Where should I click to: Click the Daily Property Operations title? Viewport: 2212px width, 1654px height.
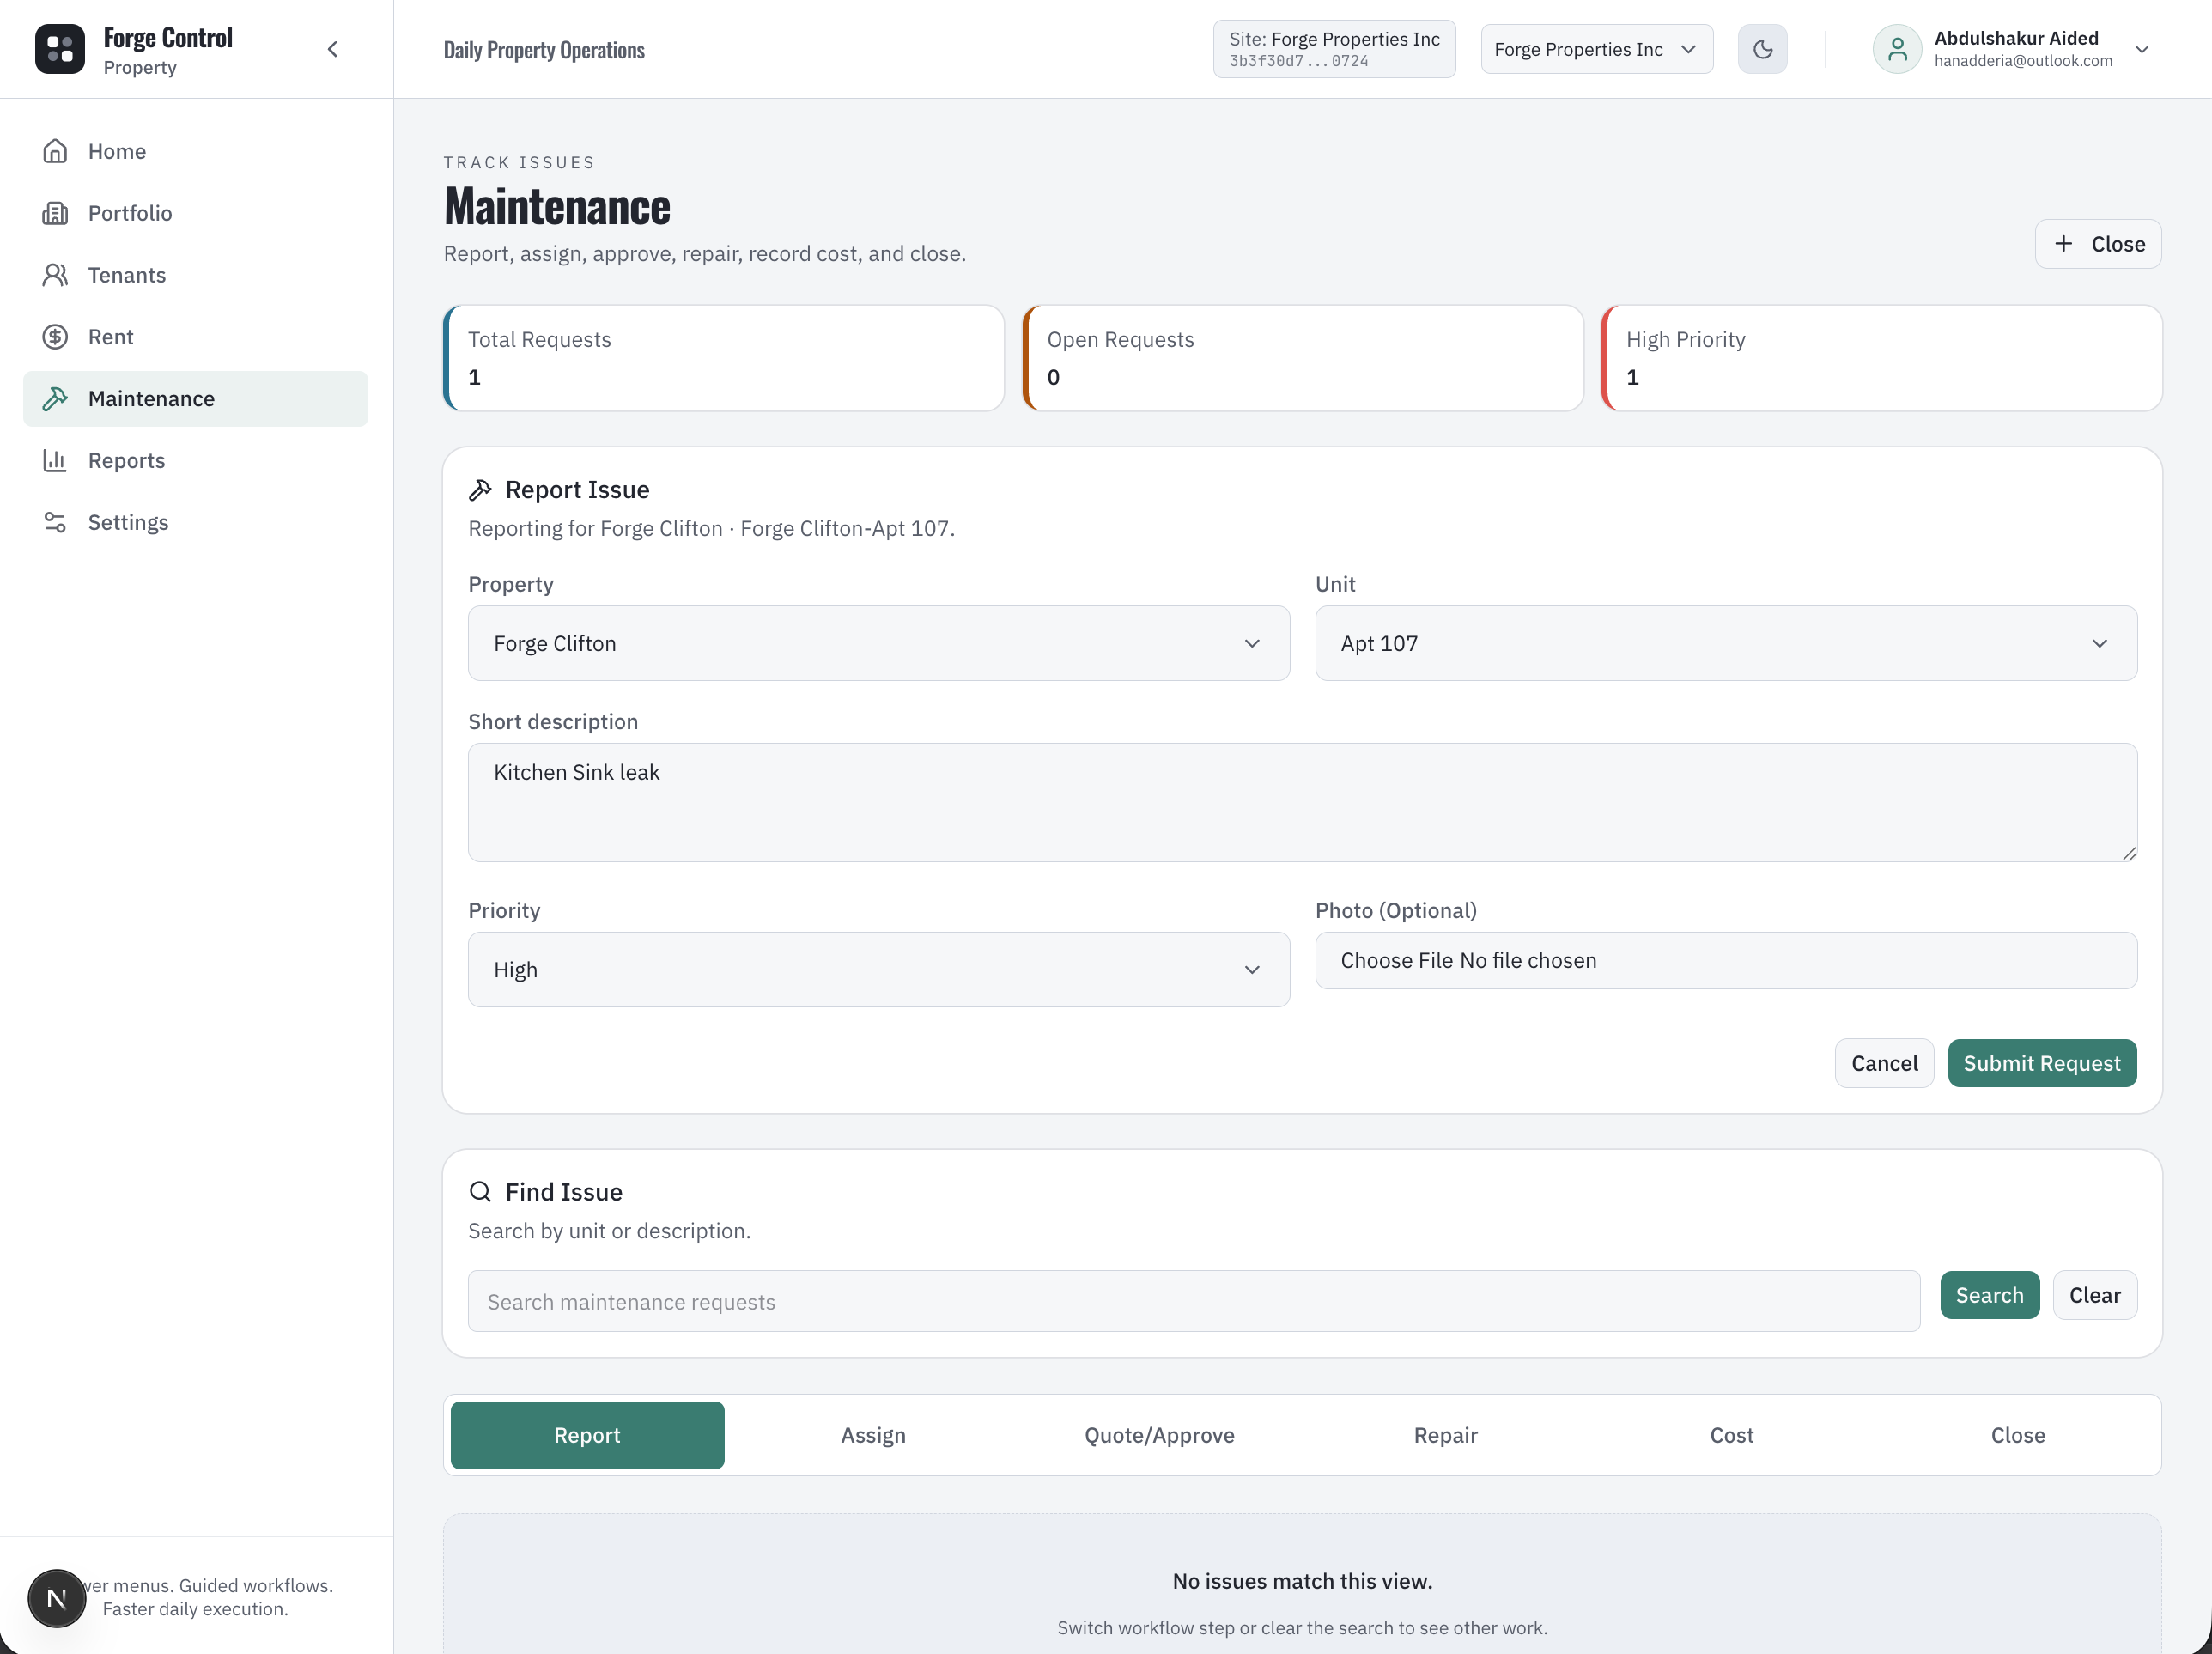544,50
